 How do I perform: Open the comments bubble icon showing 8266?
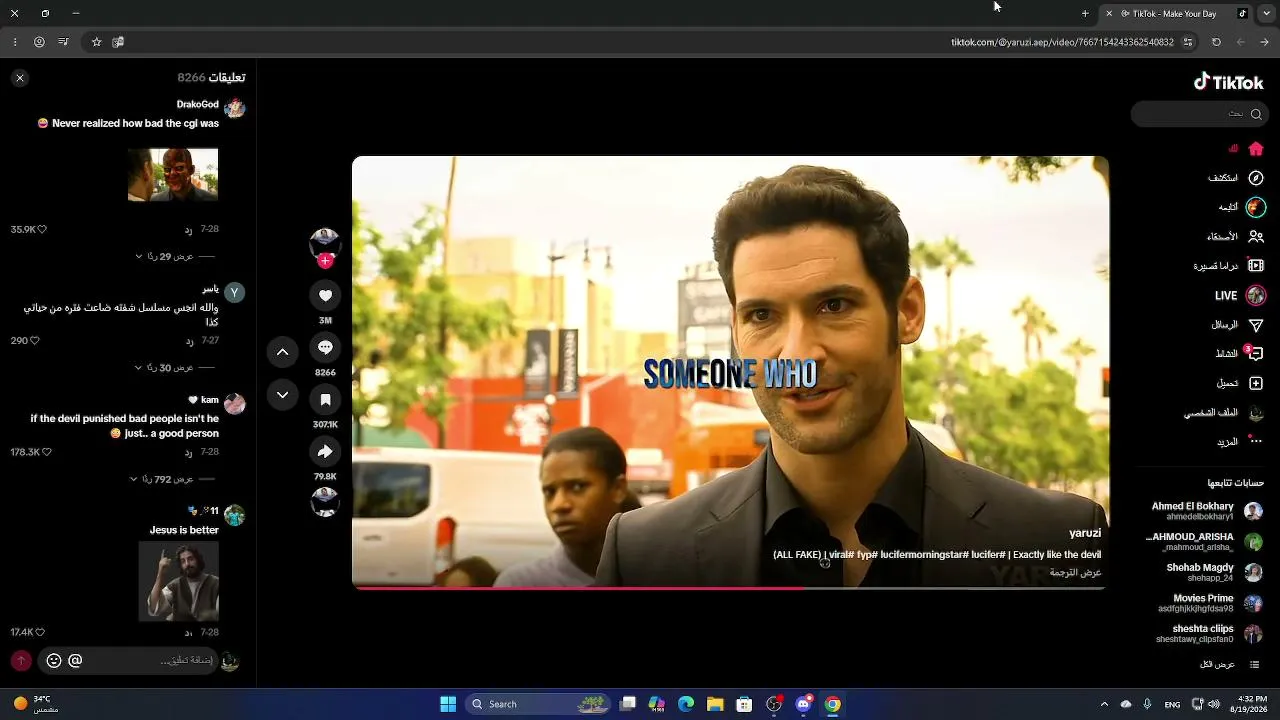(325, 347)
